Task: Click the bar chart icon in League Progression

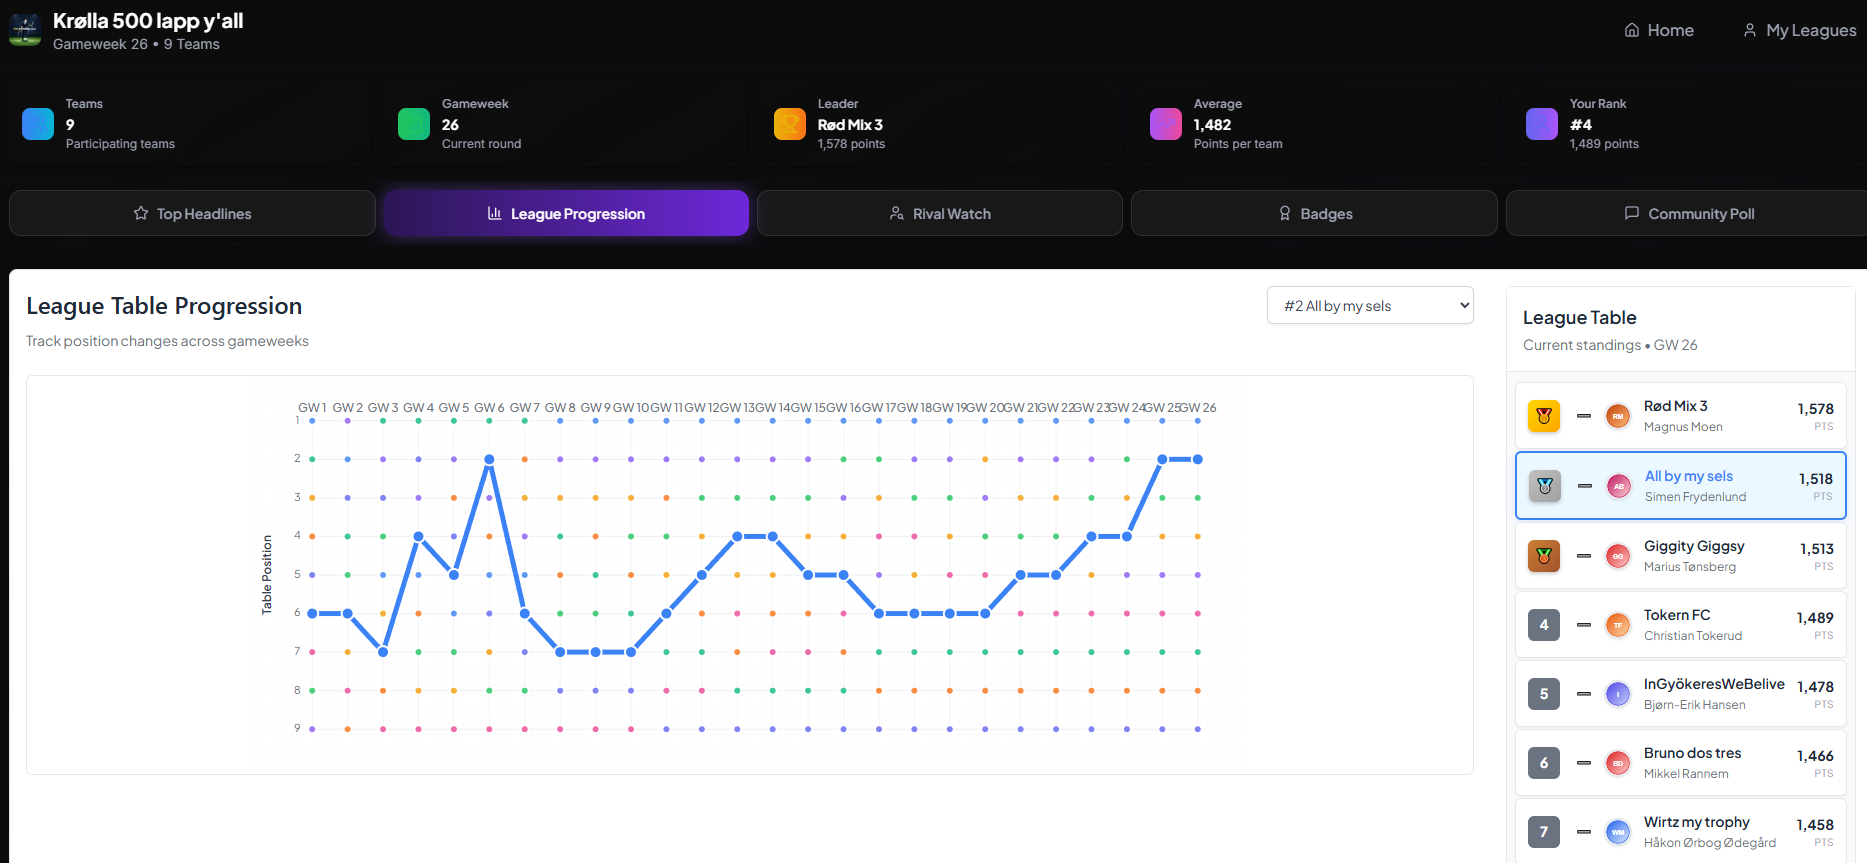Action: tap(494, 213)
